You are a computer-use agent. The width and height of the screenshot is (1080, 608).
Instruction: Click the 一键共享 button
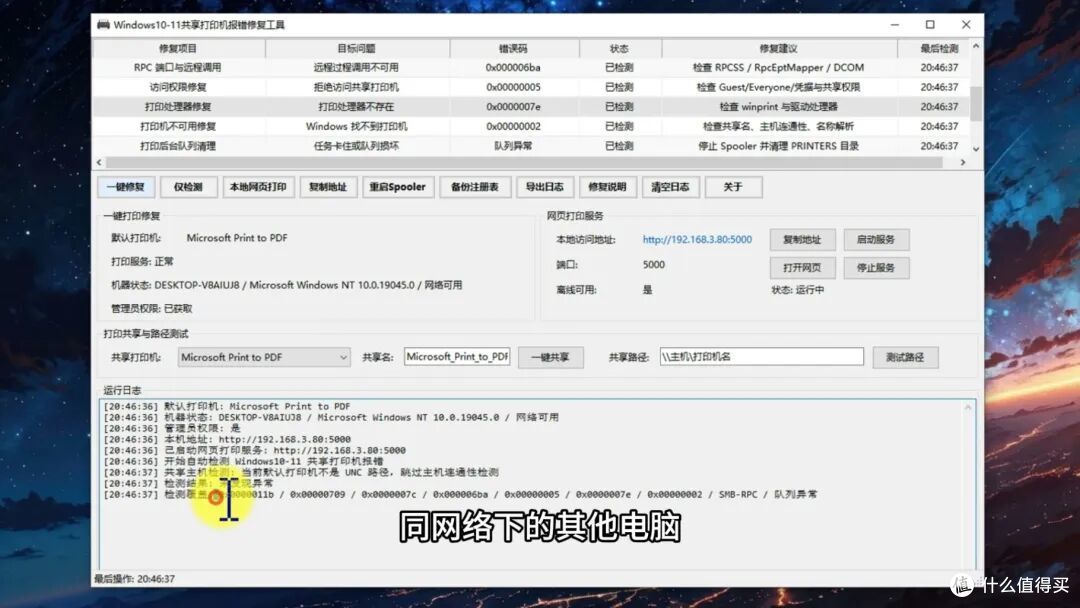coord(551,357)
